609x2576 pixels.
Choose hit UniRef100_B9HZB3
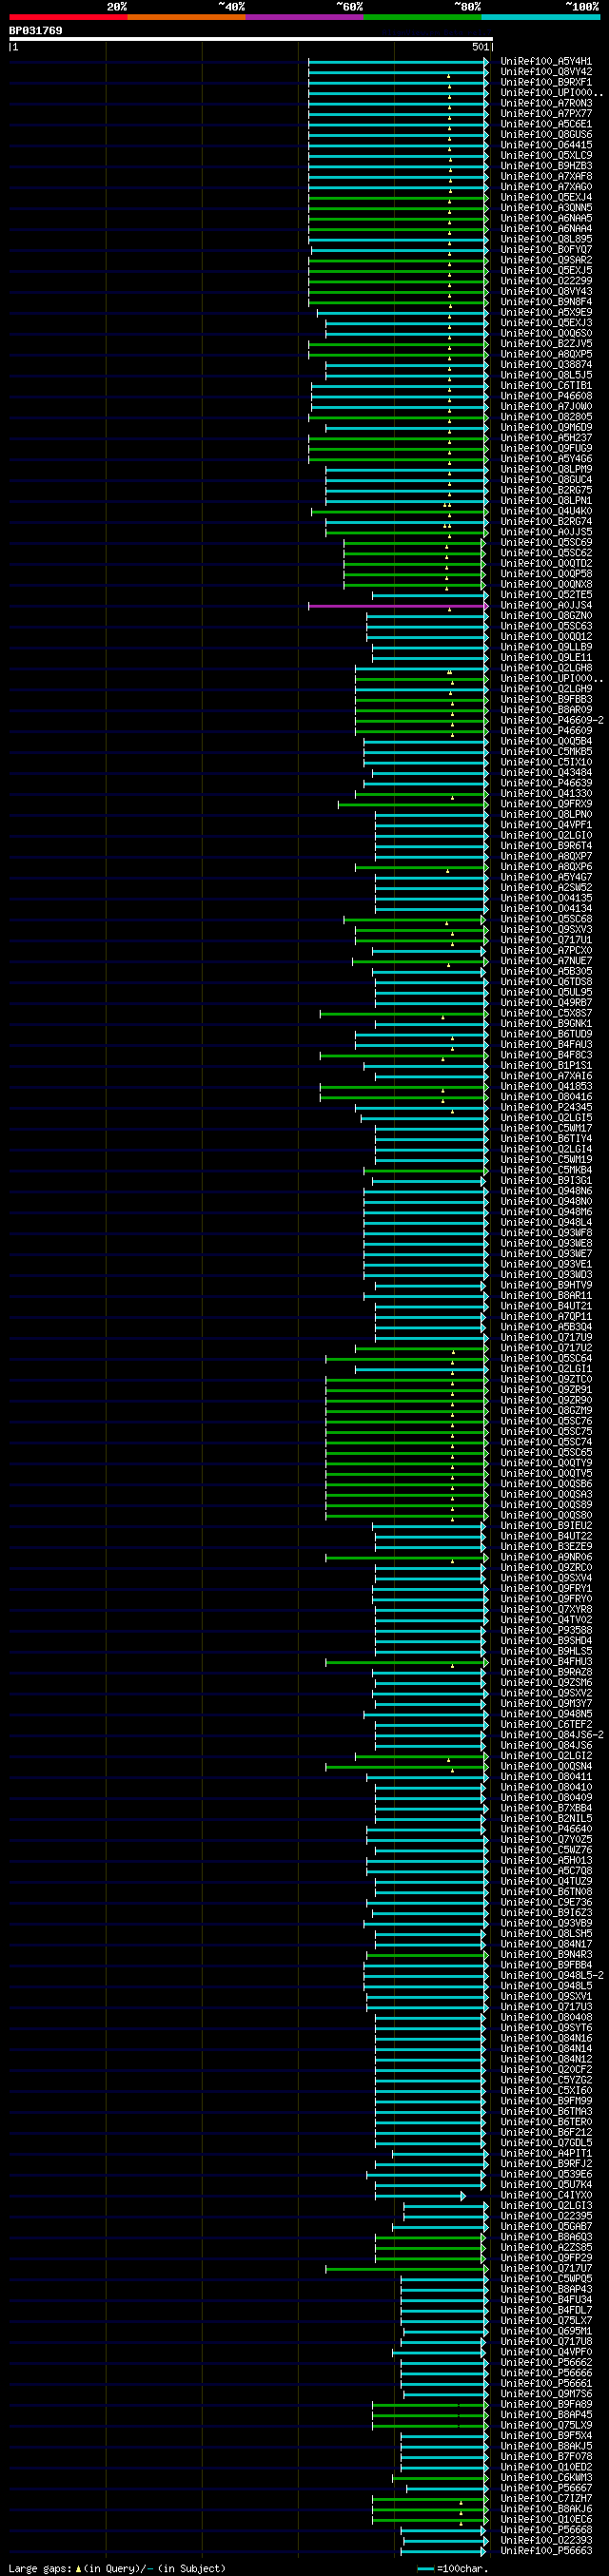click(x=546, y=167)
